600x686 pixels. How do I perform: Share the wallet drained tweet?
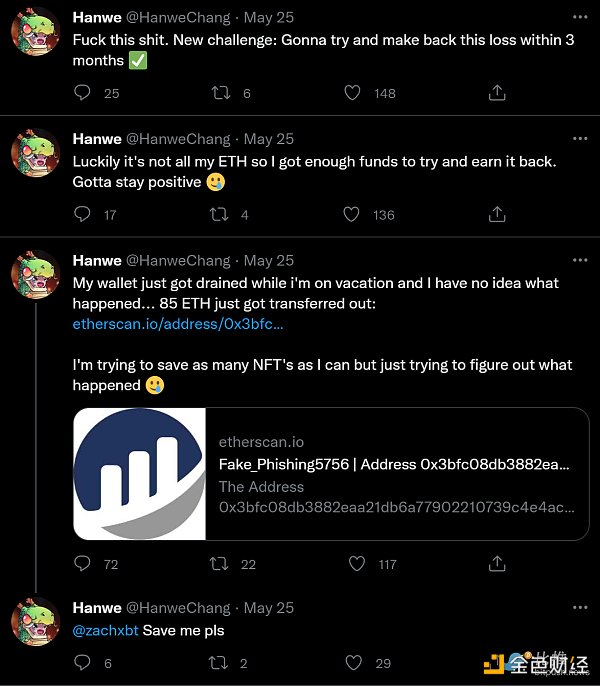496,564
